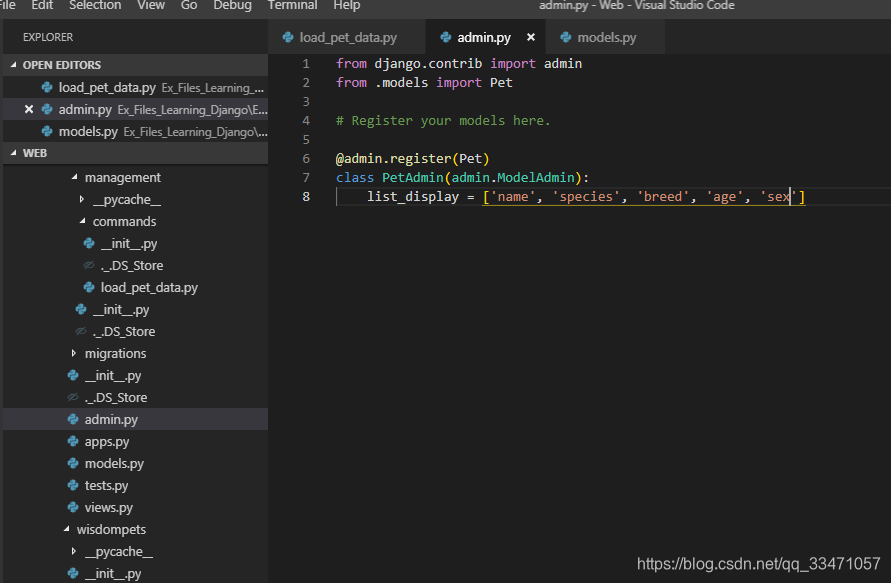Switch to the load_pet_data.py editor tab

click(347, 38)
